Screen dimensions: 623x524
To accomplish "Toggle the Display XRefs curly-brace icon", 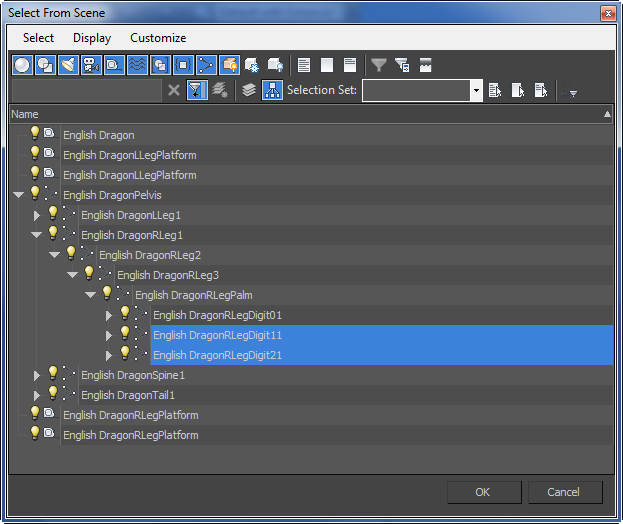I will (183, 65).
